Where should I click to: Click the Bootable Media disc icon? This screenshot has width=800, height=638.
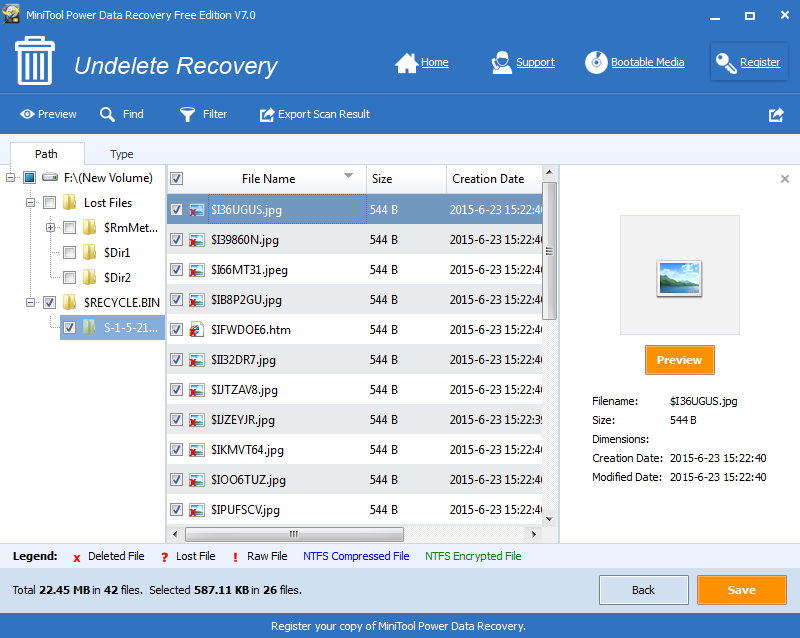(x=596, y=63)
